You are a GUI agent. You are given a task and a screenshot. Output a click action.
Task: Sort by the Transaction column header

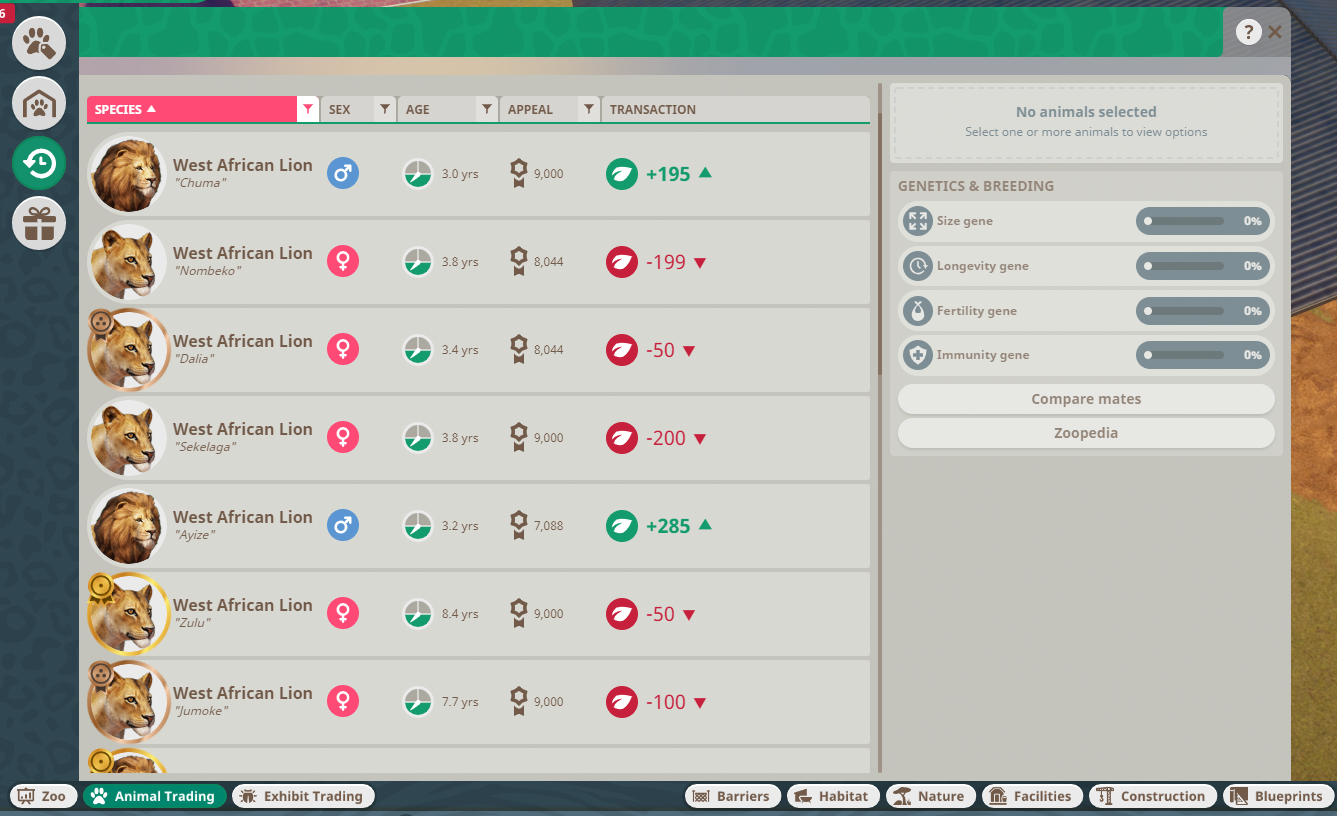pos(735,109)
